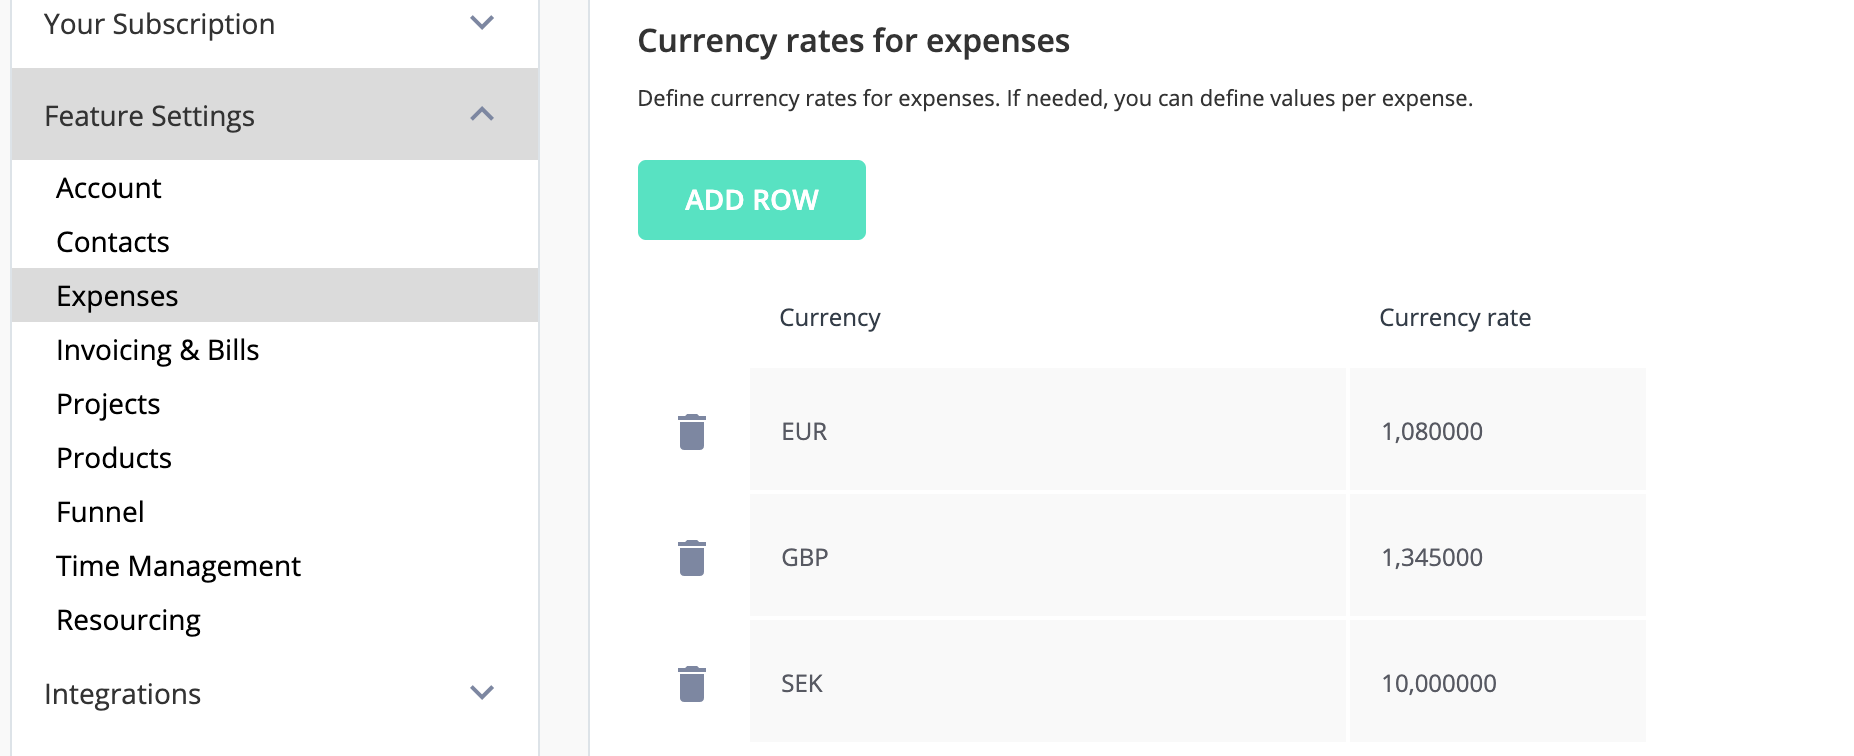
Task: Delete the GBP currency row
Action: click(692, 558)
